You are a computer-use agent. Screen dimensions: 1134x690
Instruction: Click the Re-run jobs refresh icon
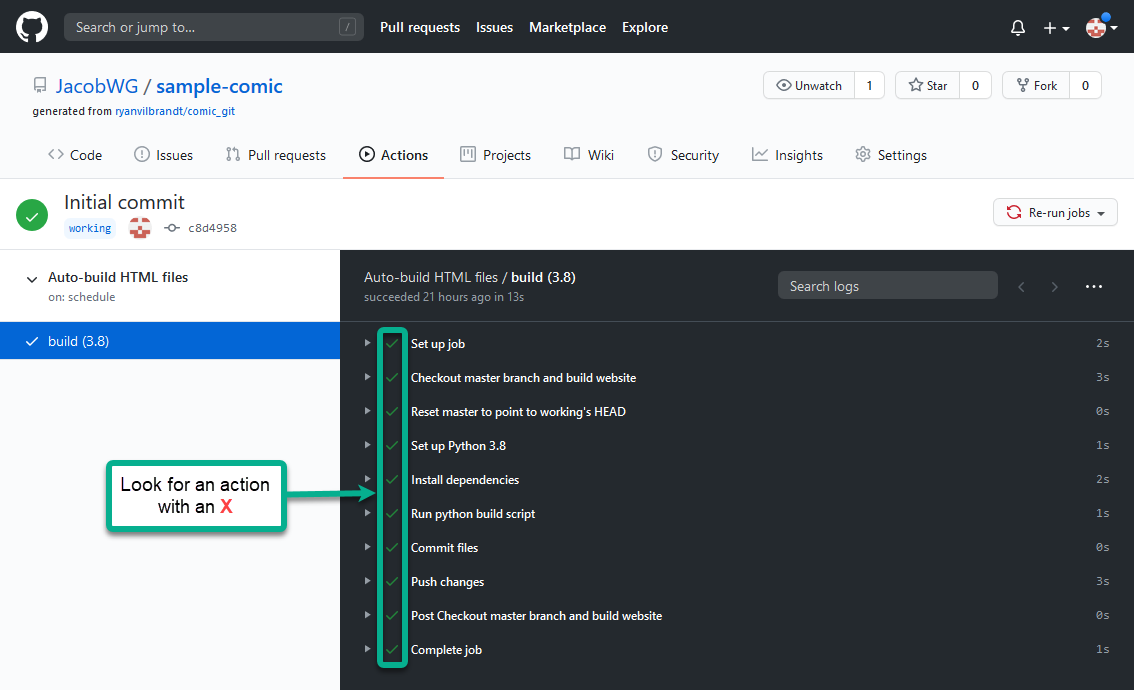point(1014,213)
